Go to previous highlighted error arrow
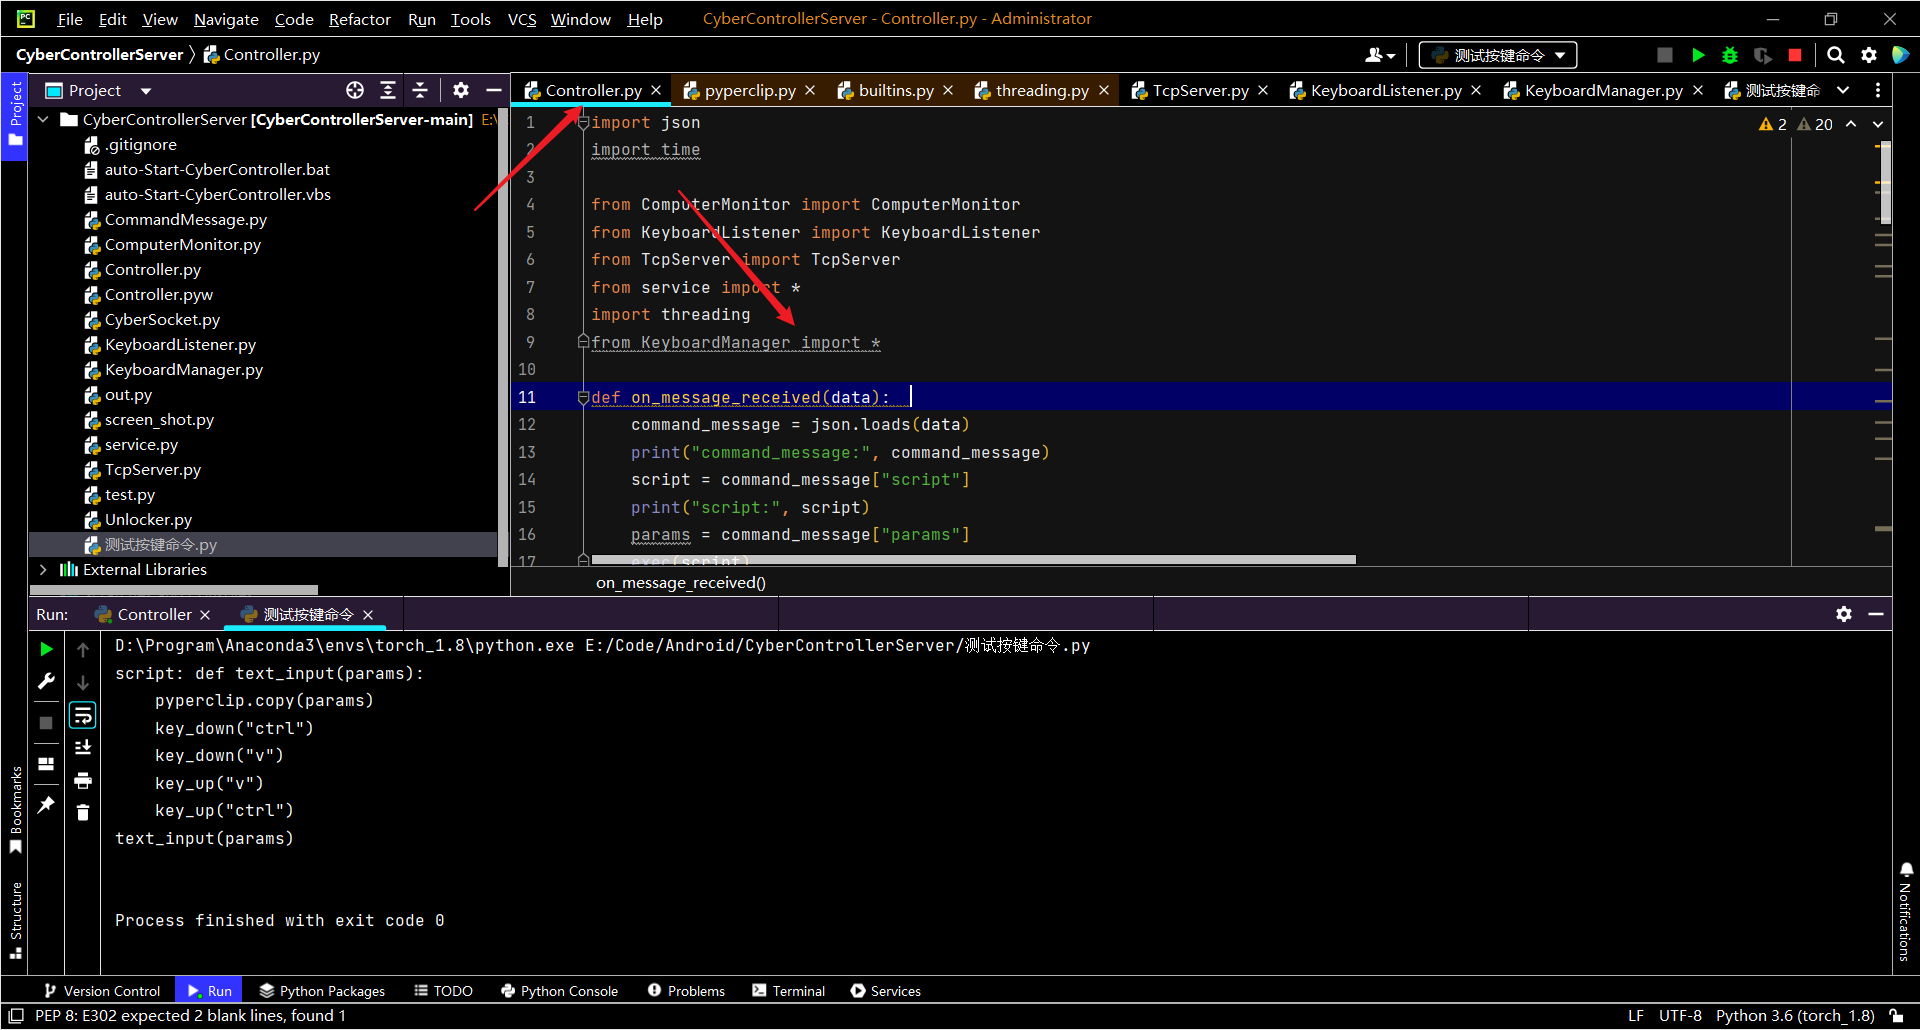This screenshot has height=1030, width=1920. 1851,124
